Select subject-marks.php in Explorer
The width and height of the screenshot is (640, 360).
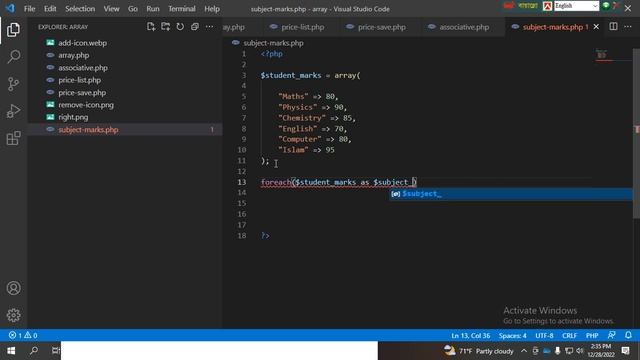click(x=125, y=129)
